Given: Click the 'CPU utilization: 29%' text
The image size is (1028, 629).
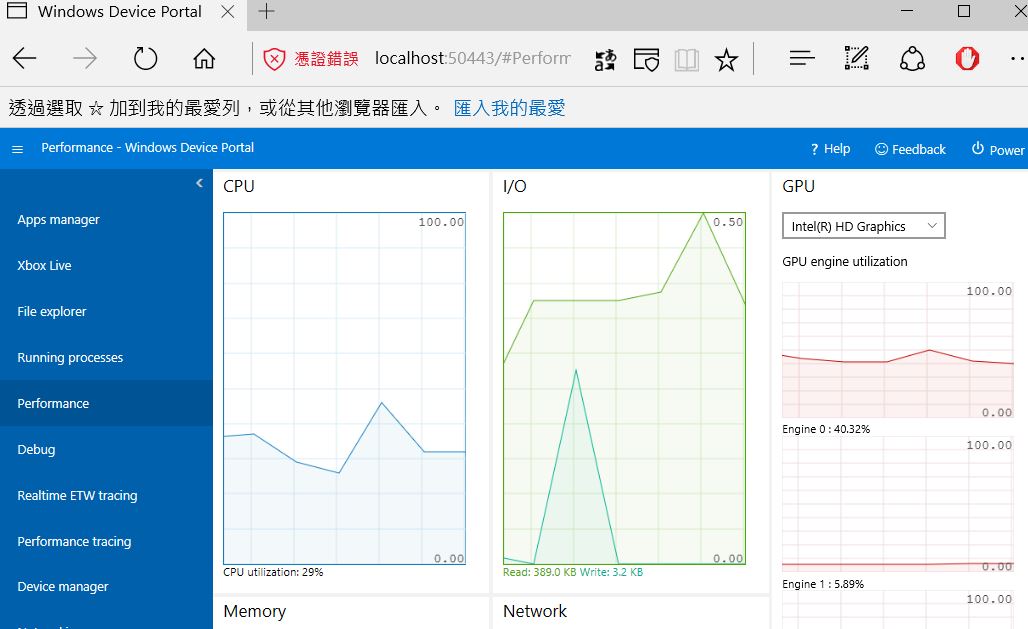Looking at the screenshot, I should pyautogui.click(x=273, y=572).
